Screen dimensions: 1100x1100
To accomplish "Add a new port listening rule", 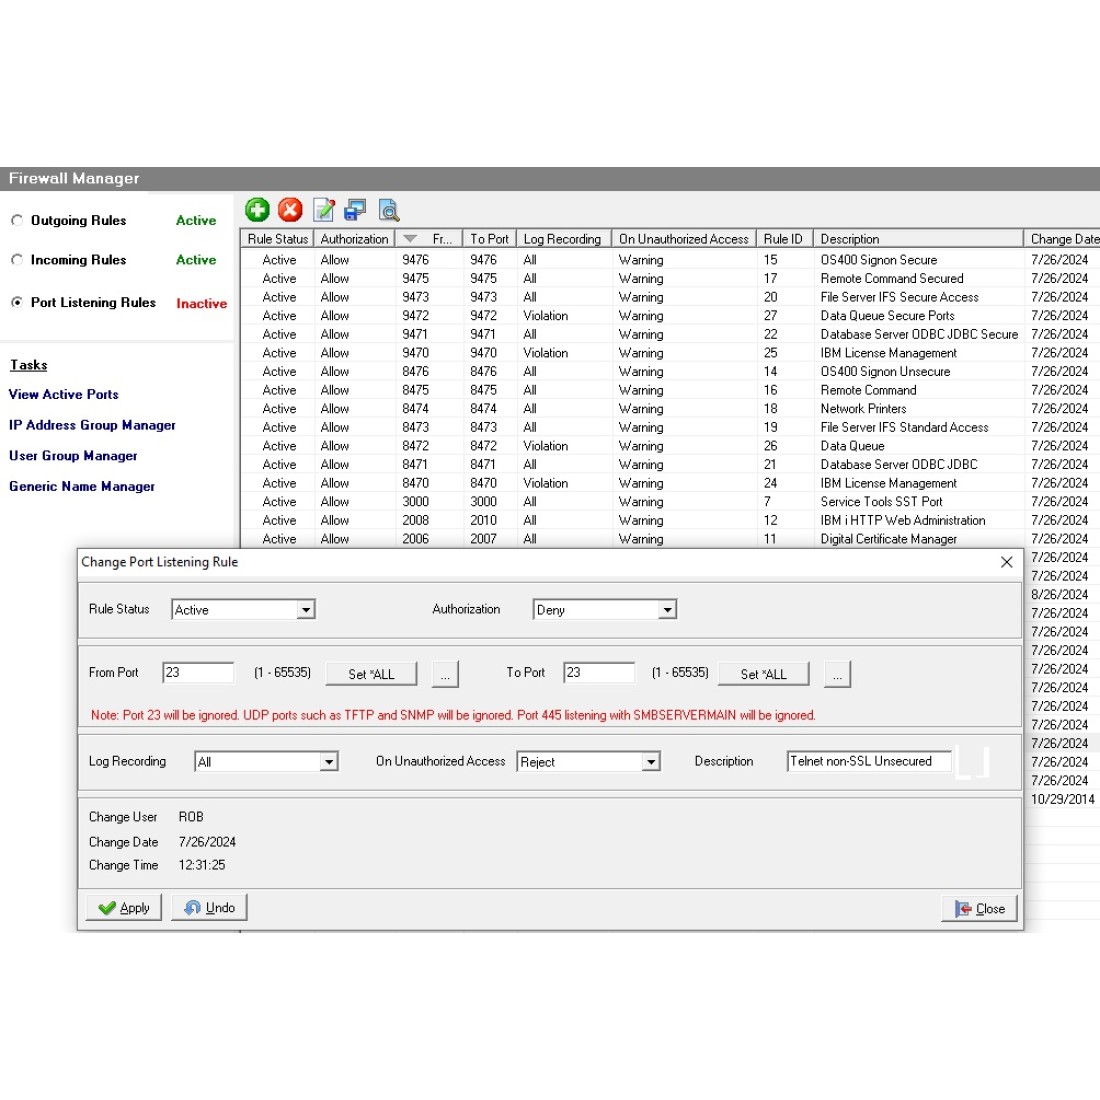I will (x=258, y=210).
